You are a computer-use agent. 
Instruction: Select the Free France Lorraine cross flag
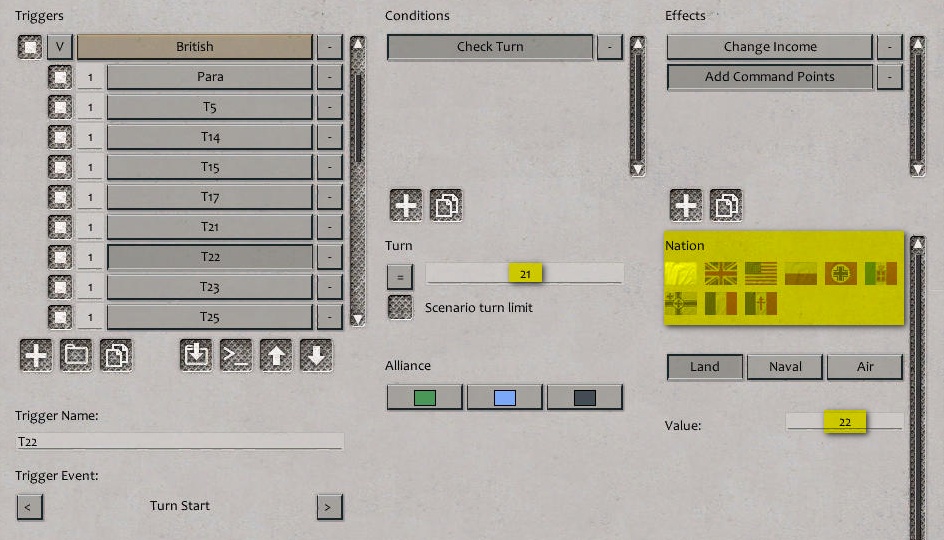pyautogui.click(x=761, y=303)
